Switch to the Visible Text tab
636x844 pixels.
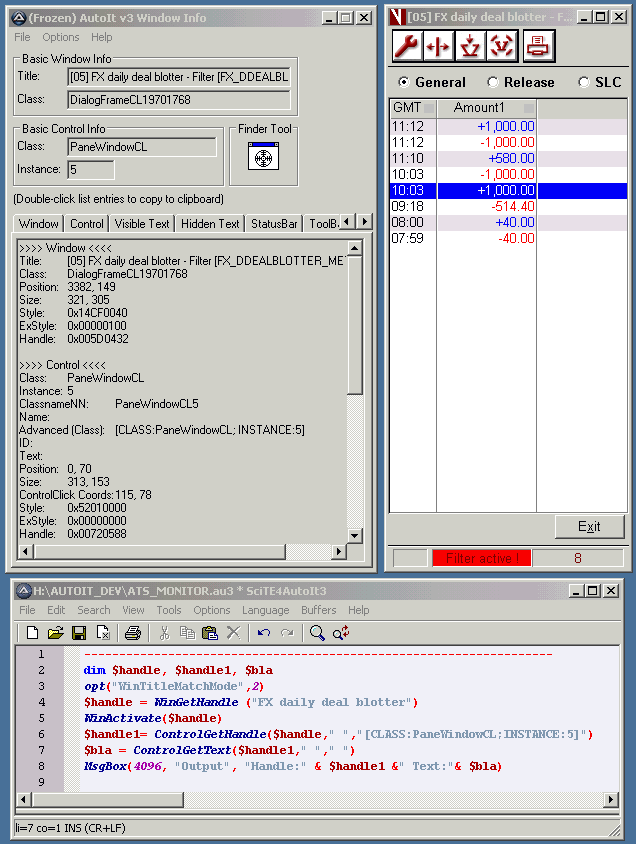[x=142, y=224]
